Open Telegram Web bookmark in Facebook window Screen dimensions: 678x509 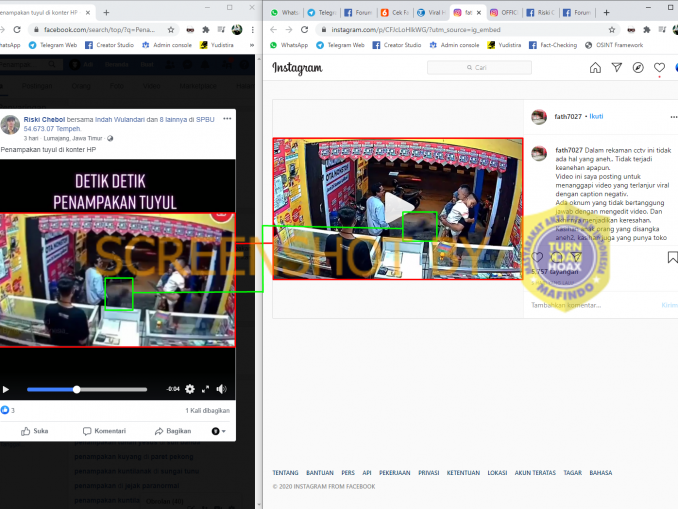tap(53, 45)
